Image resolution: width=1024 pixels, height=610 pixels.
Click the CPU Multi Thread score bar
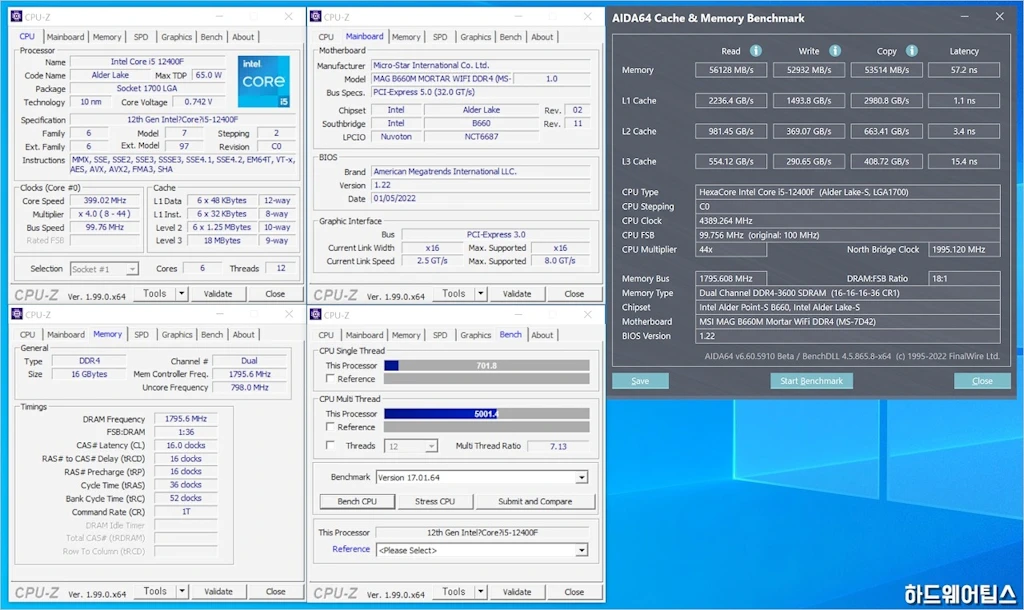tap(487, 413)
